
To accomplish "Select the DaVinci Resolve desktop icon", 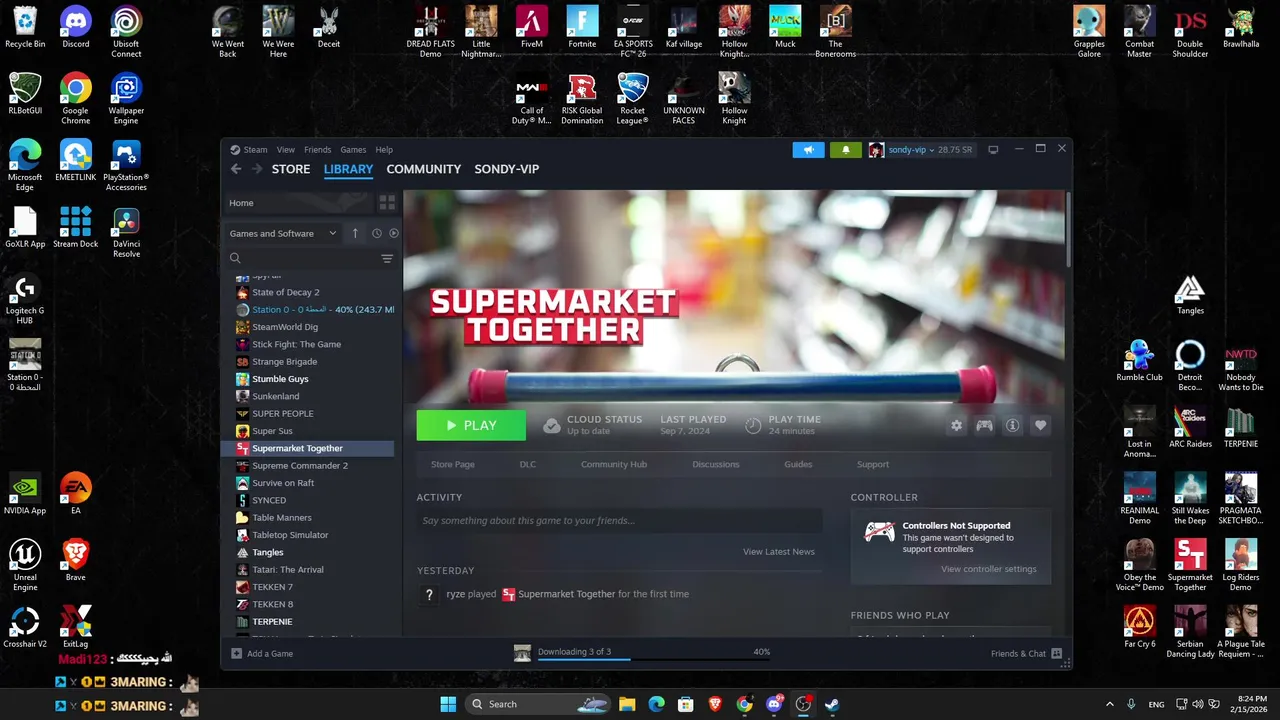I will (x=126, y=232).
